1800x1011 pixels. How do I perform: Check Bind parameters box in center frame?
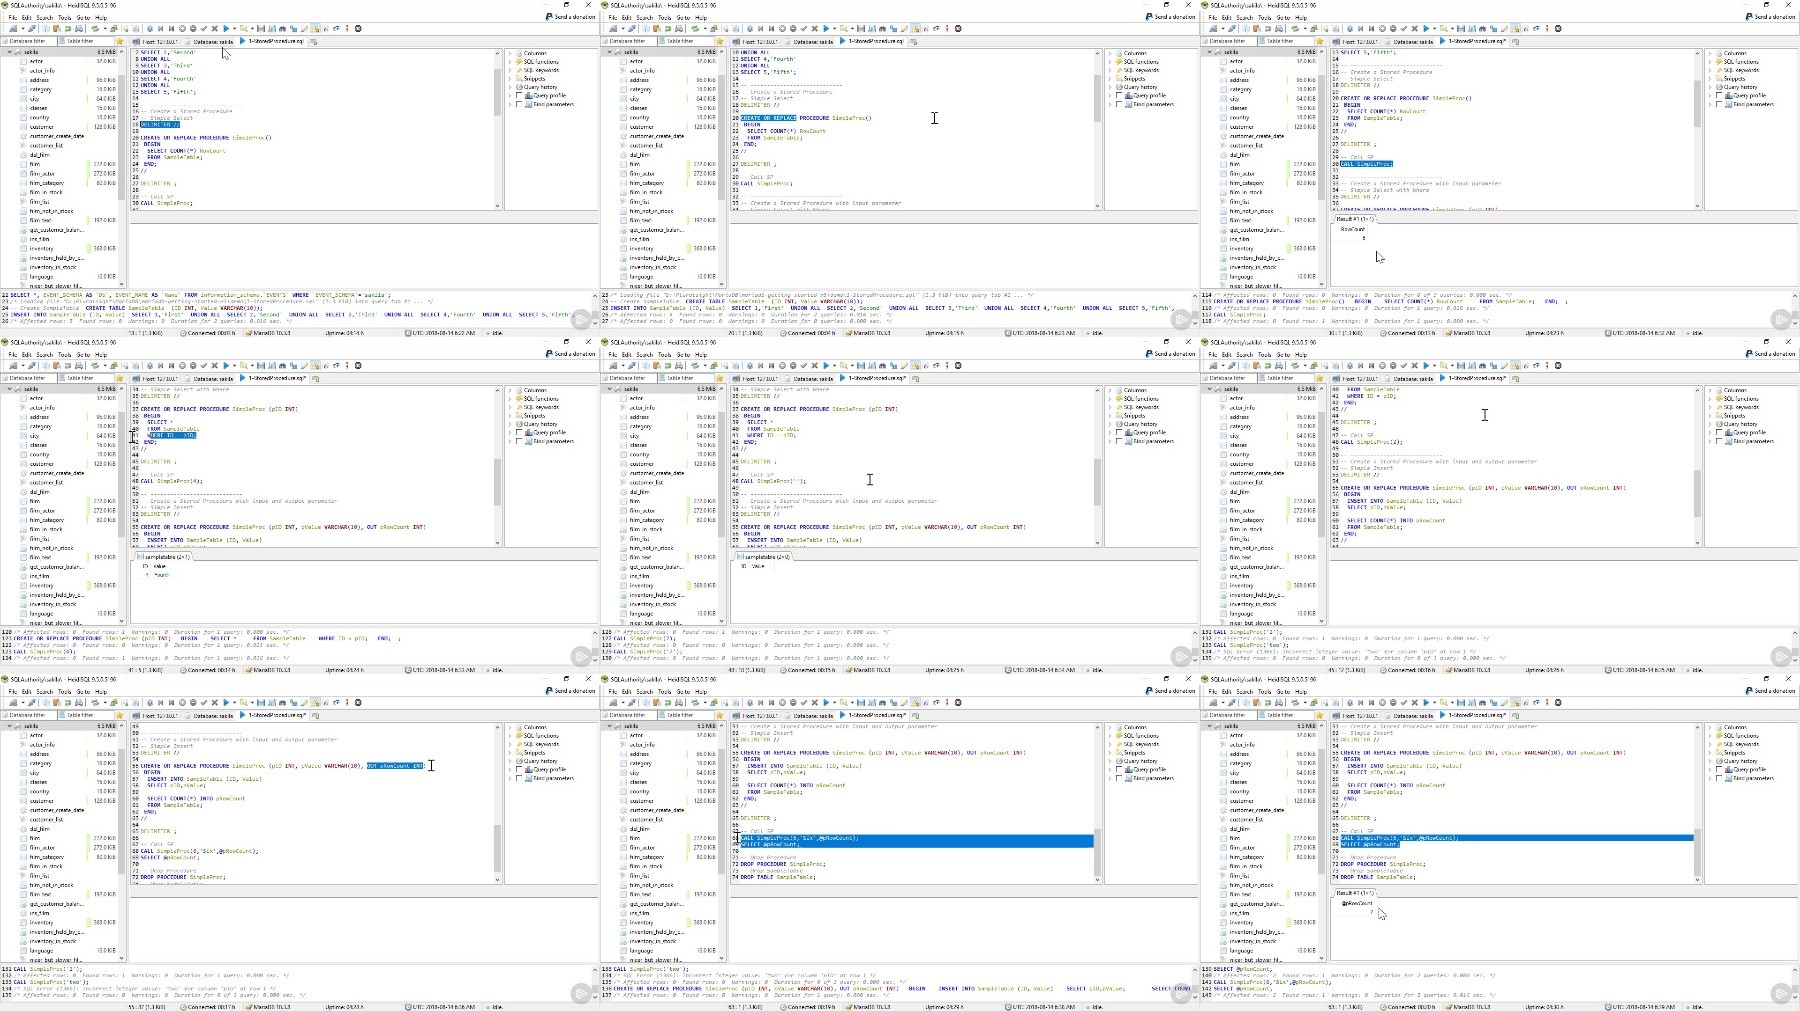tap(1119, 441)
